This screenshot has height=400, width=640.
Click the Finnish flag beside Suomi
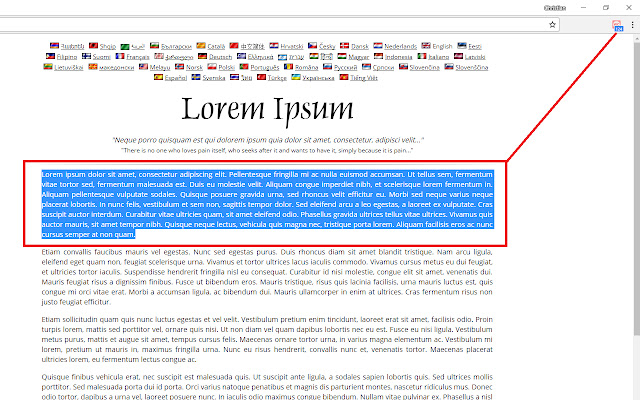coord(86,56)
